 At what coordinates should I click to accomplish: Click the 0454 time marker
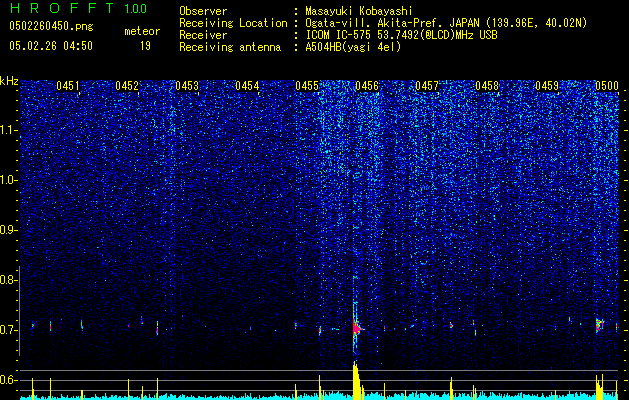(x=247, y=86)
